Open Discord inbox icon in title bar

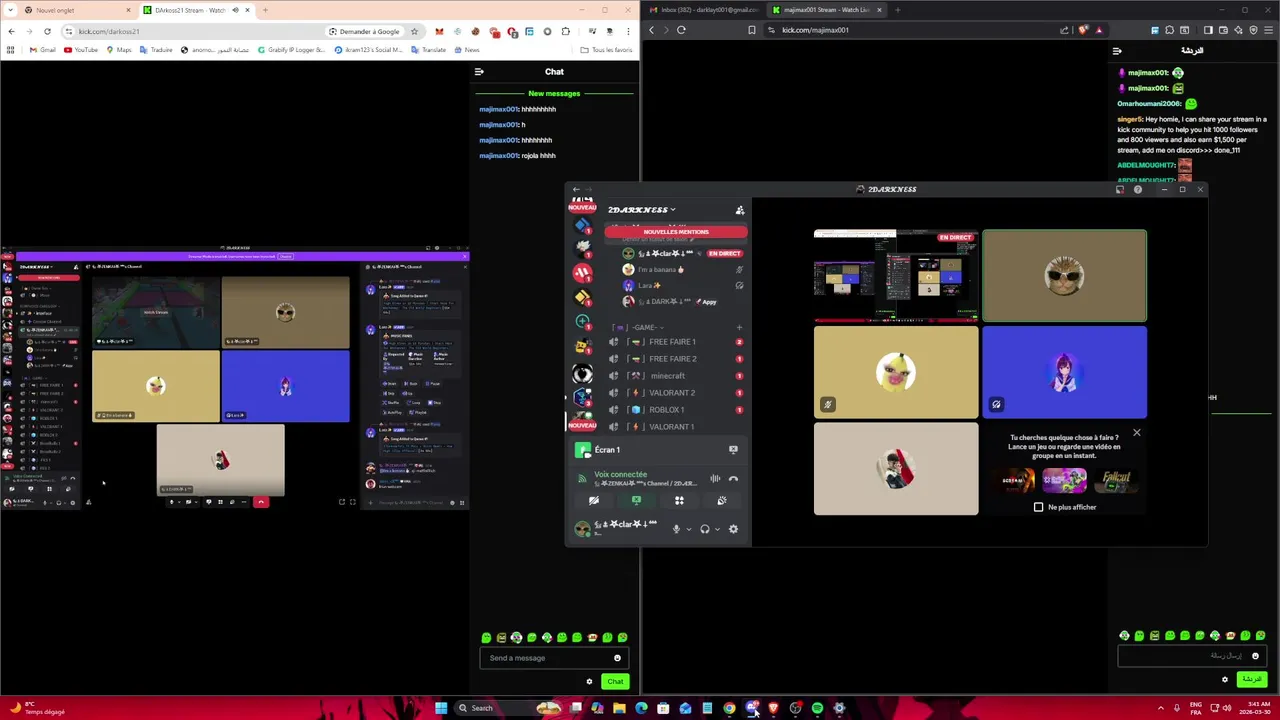point(1119,189)
